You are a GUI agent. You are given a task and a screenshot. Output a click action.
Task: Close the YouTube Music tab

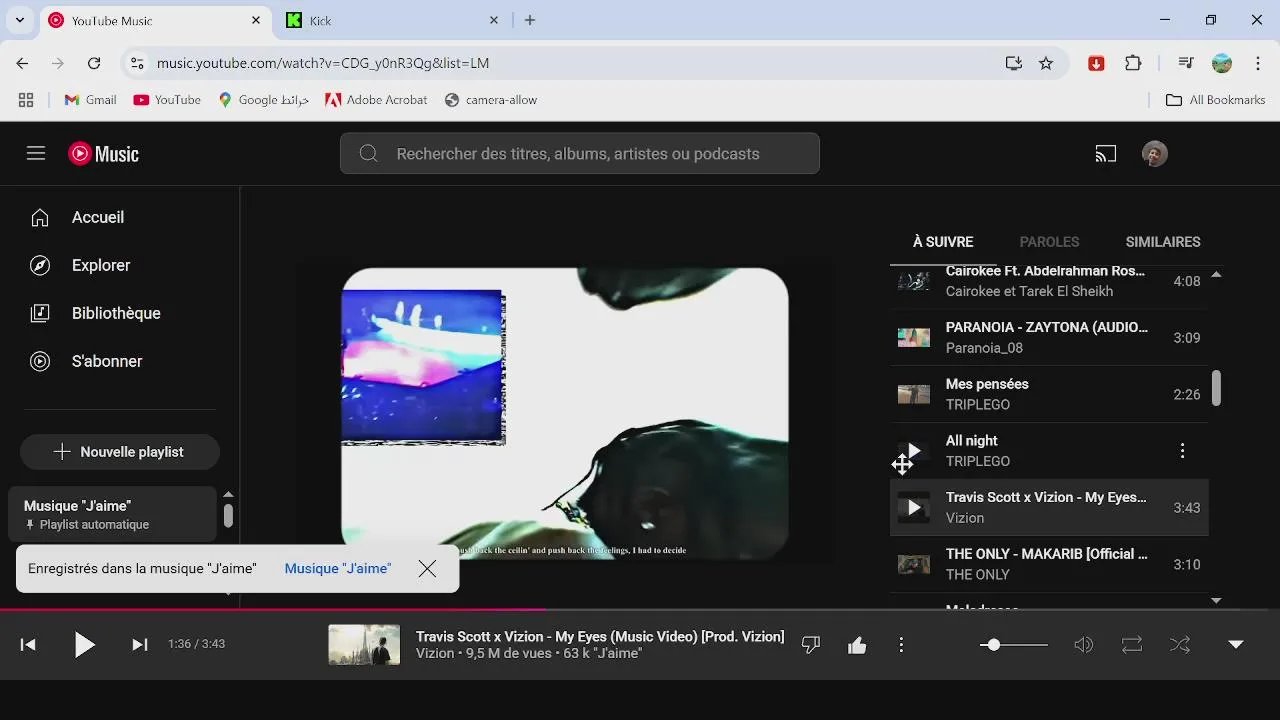(x=256, y=20)
